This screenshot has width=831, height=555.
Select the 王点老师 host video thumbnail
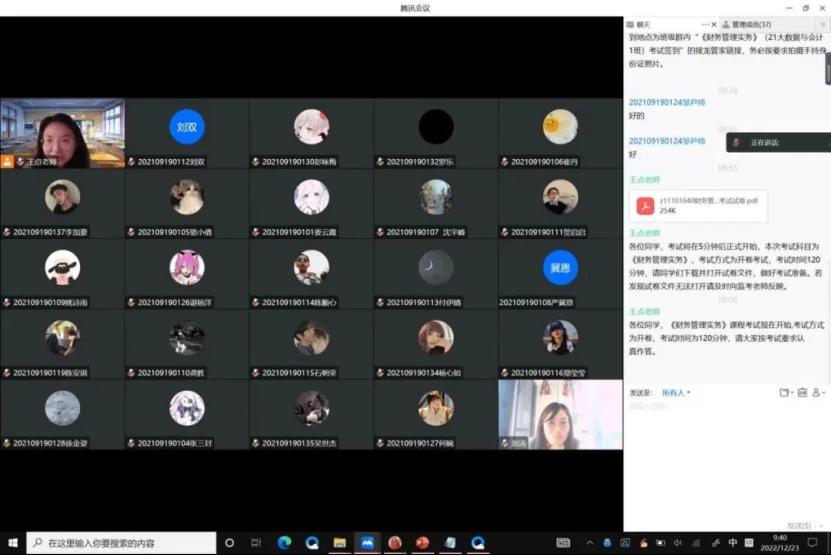pyautogui.click(x=62, y=133)
